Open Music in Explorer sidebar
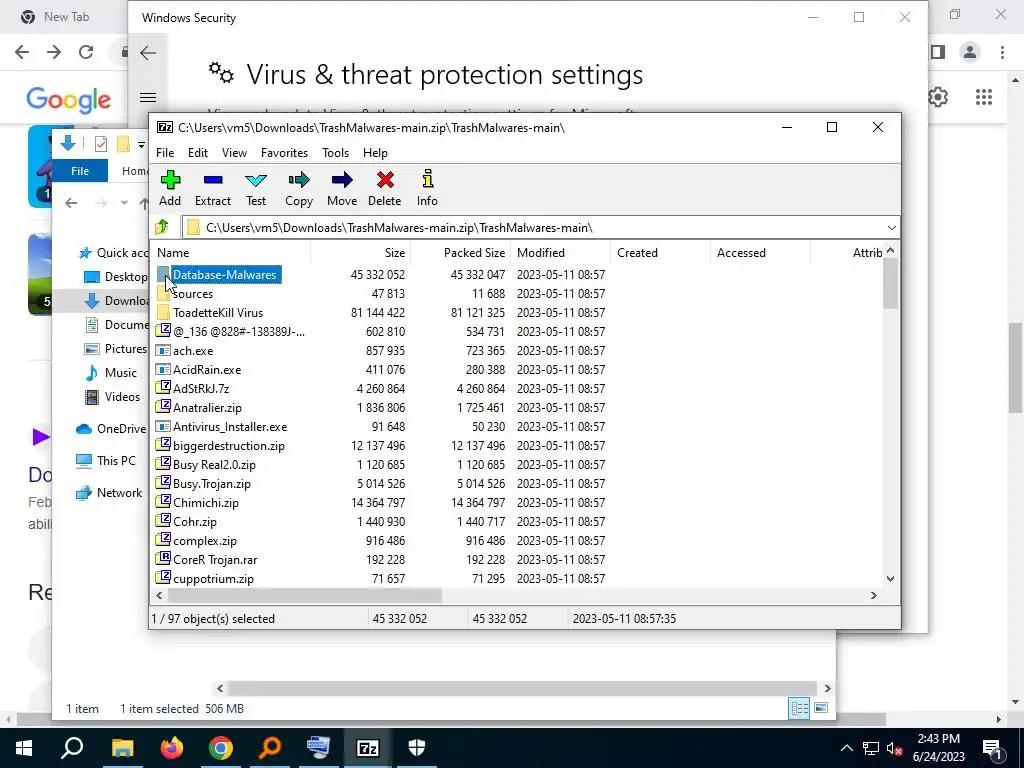This screenshot has width=1024, height=768. coord(112,373)
